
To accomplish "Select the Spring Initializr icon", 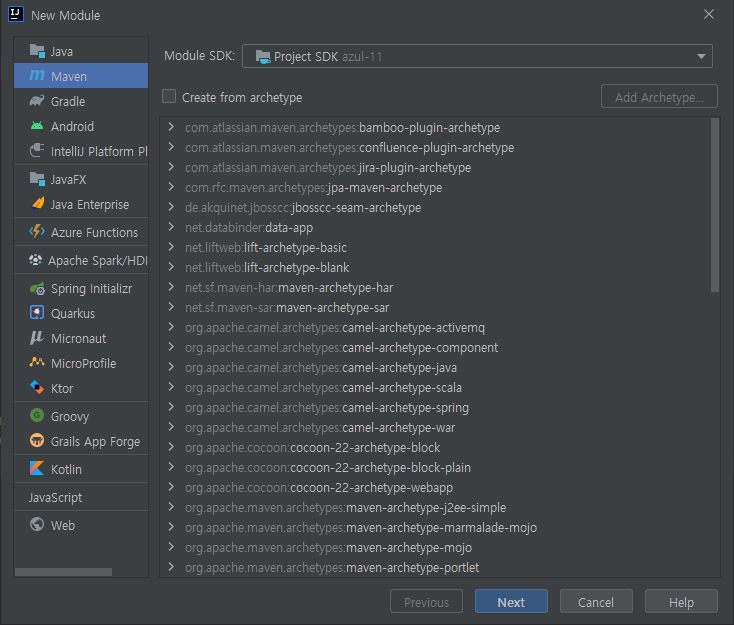I will click(37, 288).
